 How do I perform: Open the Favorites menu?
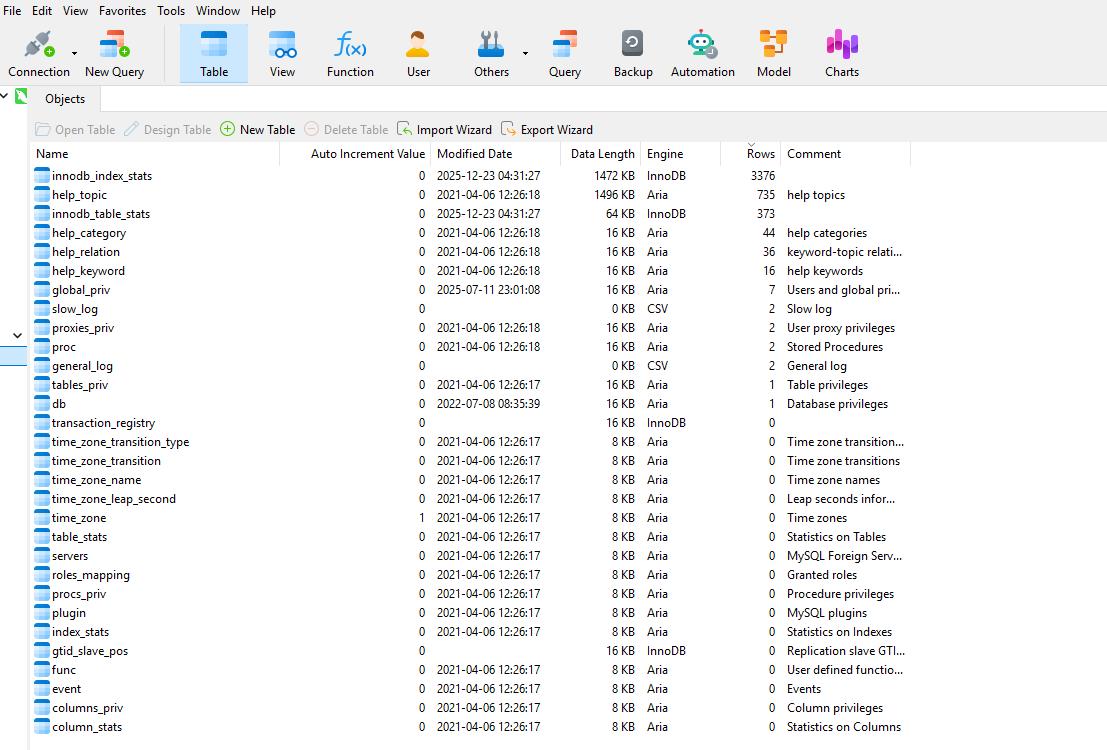pyautogui.click(x=122, y=11)
